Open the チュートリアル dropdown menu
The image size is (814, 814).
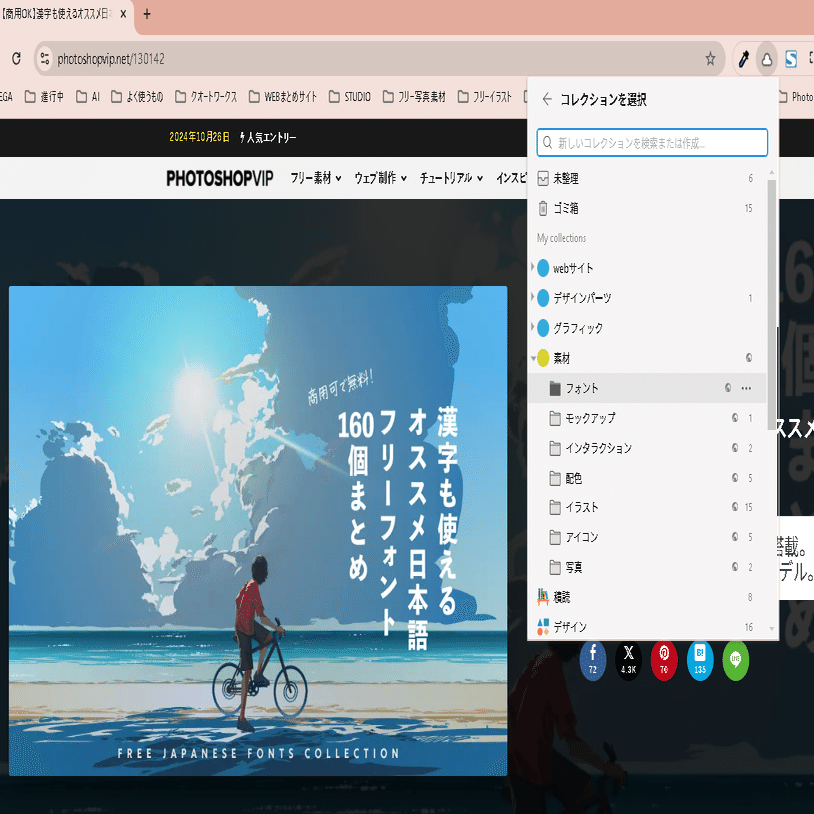click(452, 178)
